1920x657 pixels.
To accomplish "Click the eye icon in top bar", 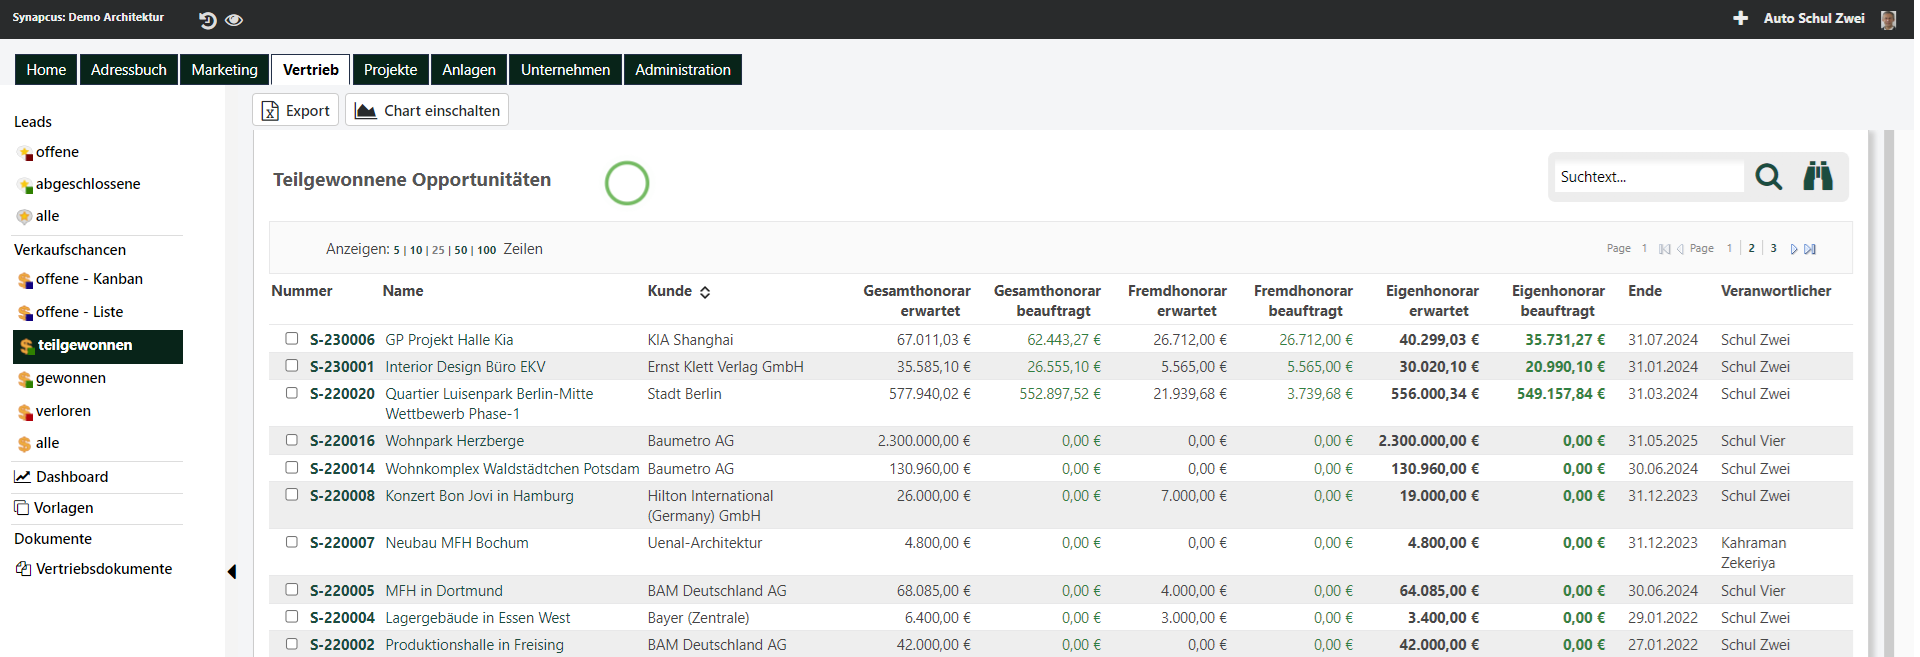I will point(234,20).
